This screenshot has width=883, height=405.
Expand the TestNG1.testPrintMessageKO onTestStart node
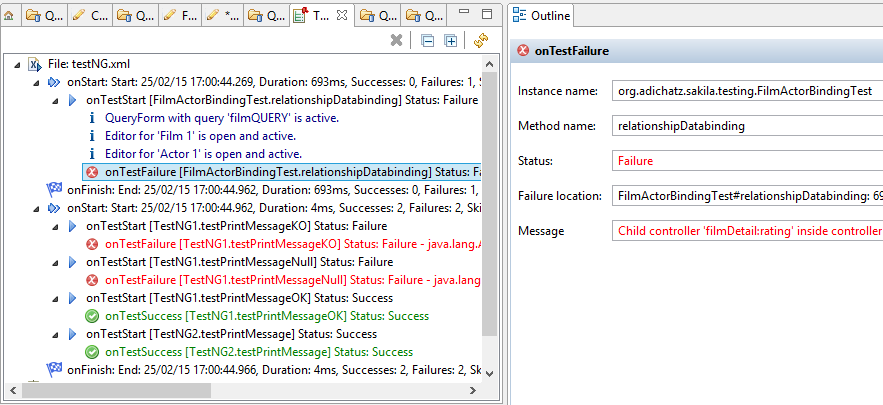coord(57,226)
